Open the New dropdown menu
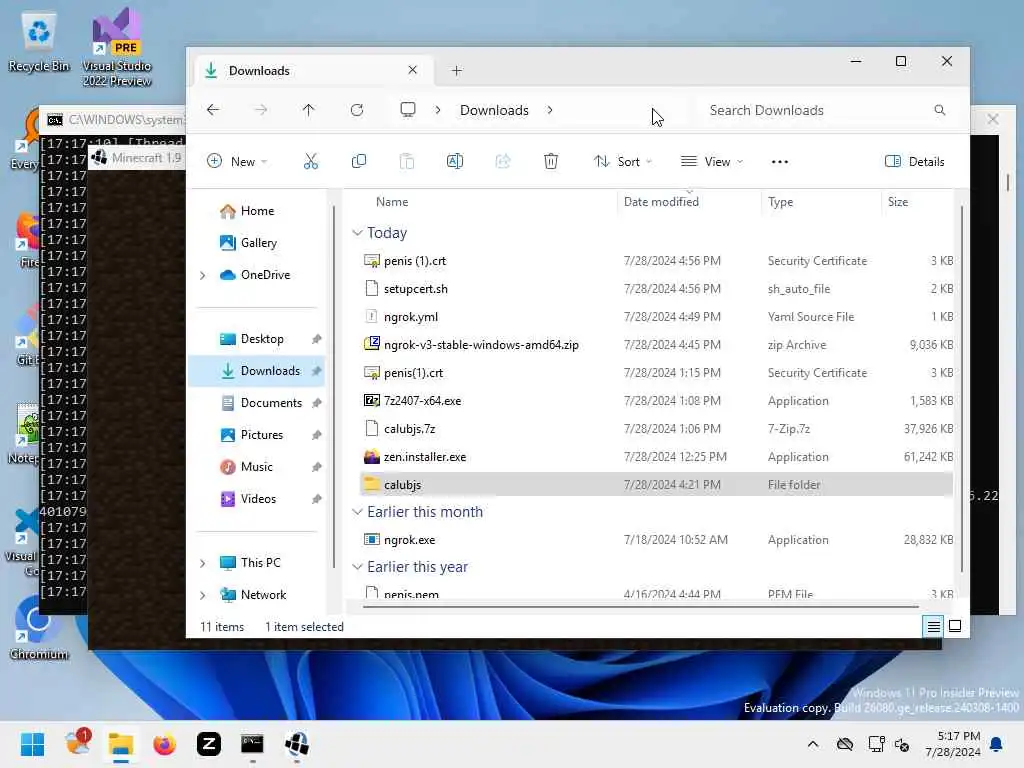 pyautogui.click(x=237, y=161)
